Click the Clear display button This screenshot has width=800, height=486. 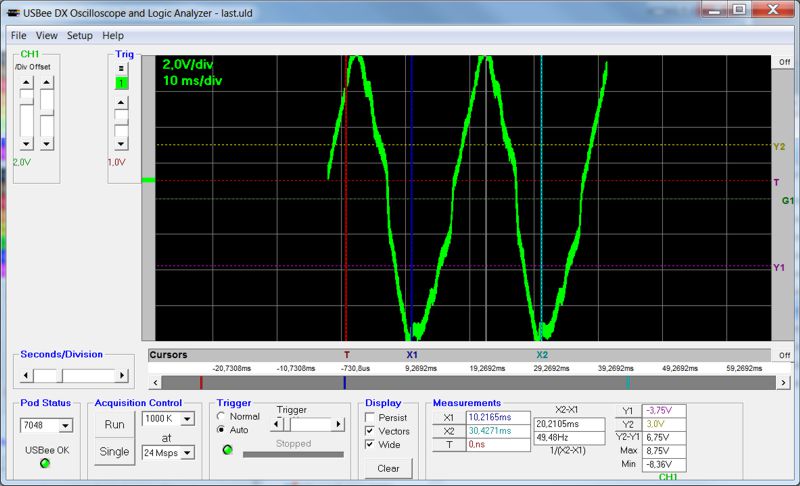pos(388,468)
